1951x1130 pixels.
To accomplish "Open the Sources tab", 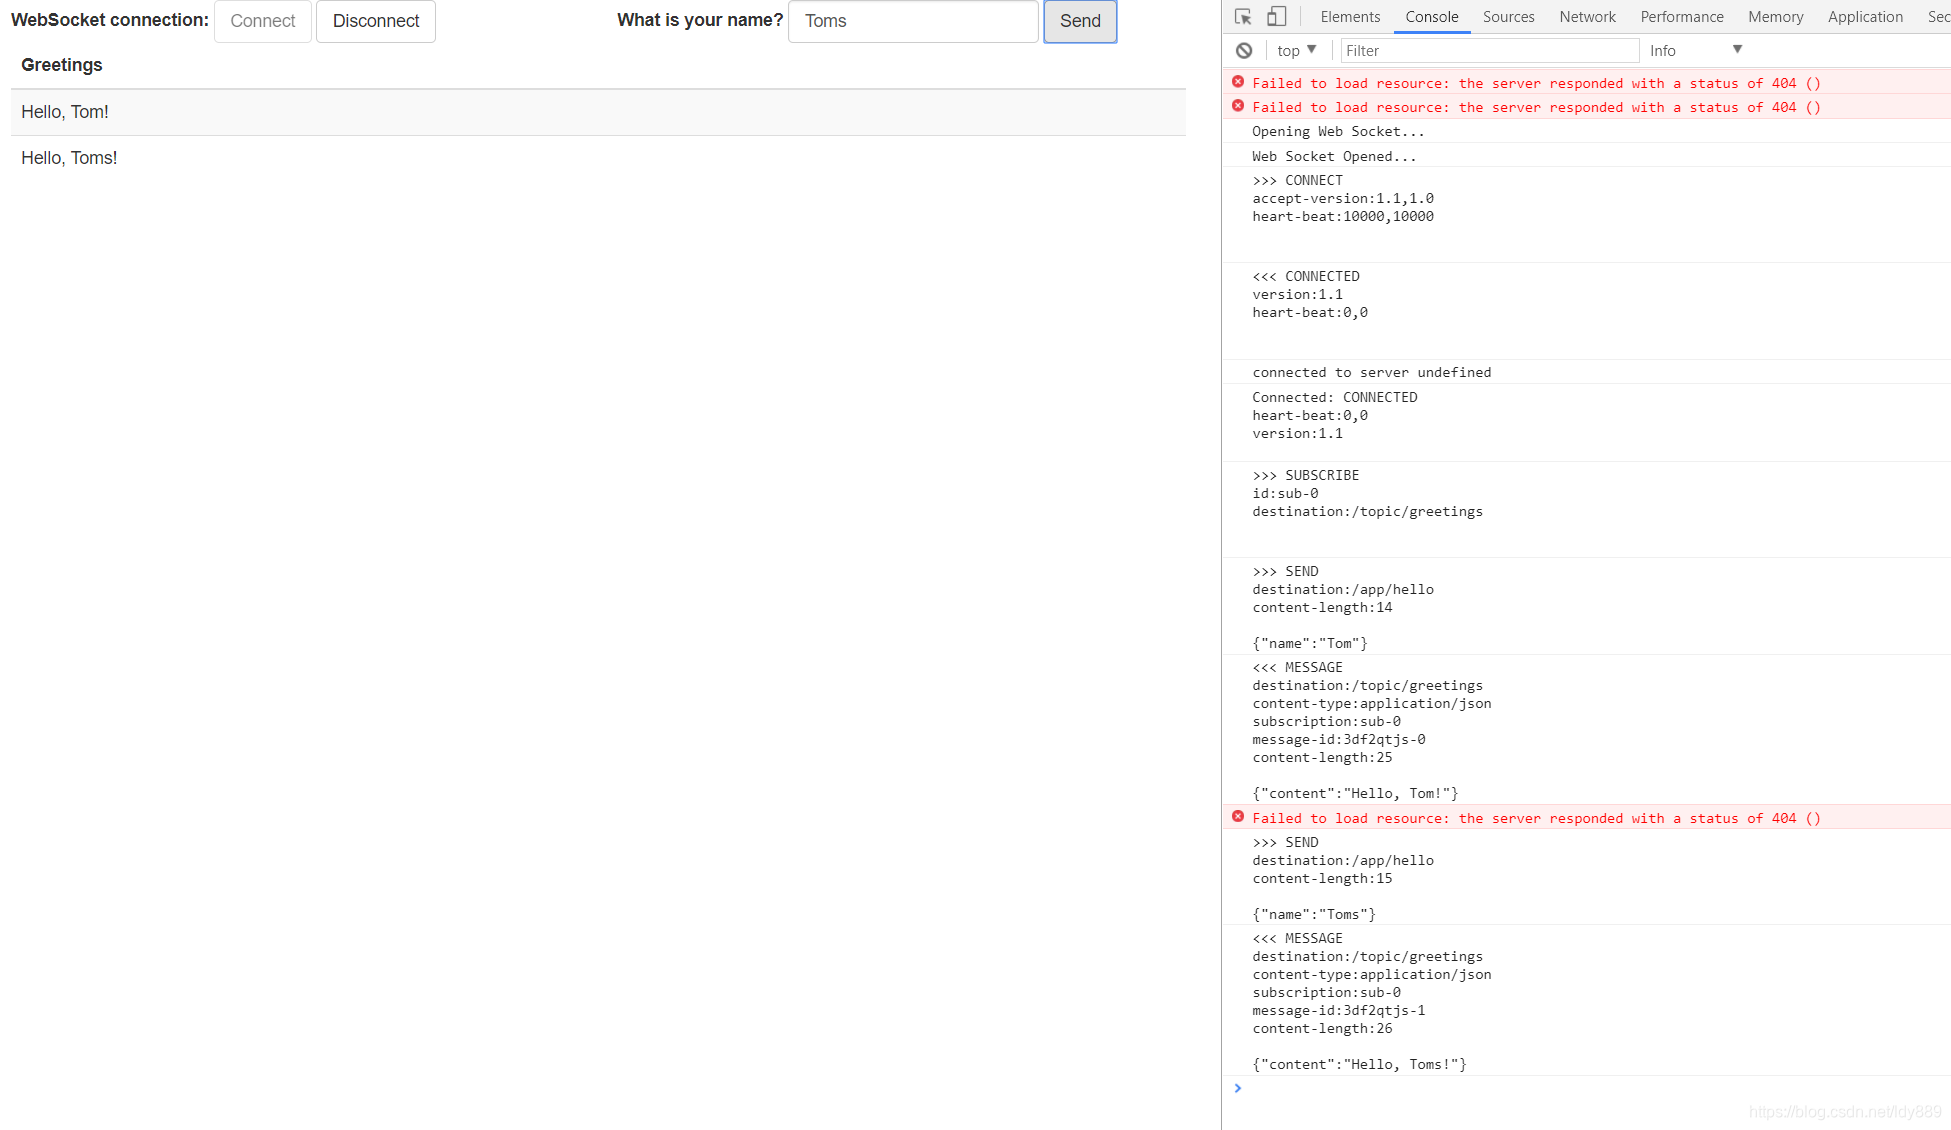I will (1508, 17).
